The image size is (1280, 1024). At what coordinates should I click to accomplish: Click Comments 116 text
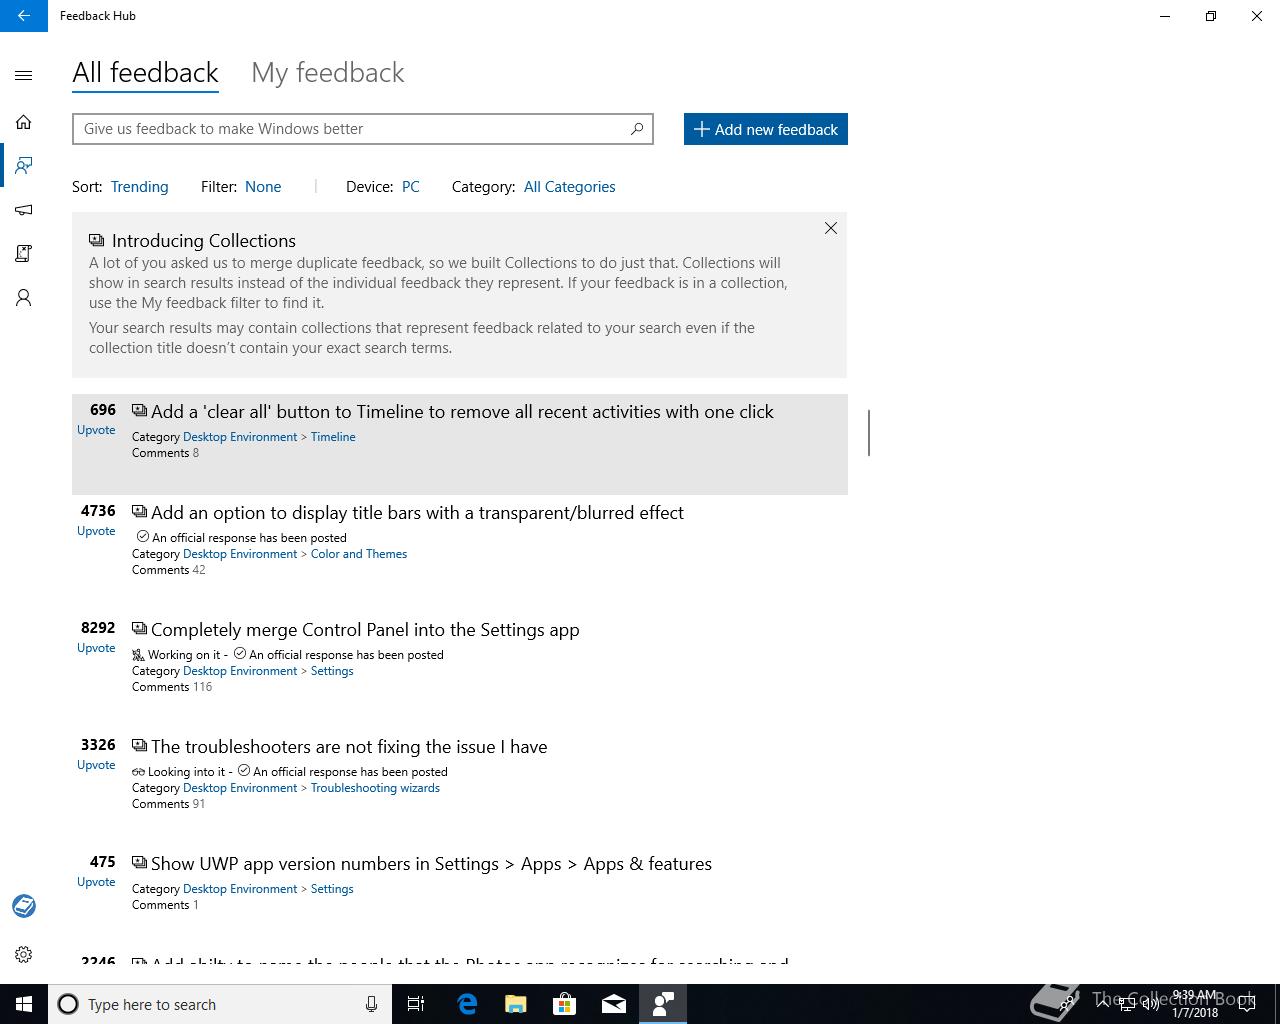(x=172, y=687)
